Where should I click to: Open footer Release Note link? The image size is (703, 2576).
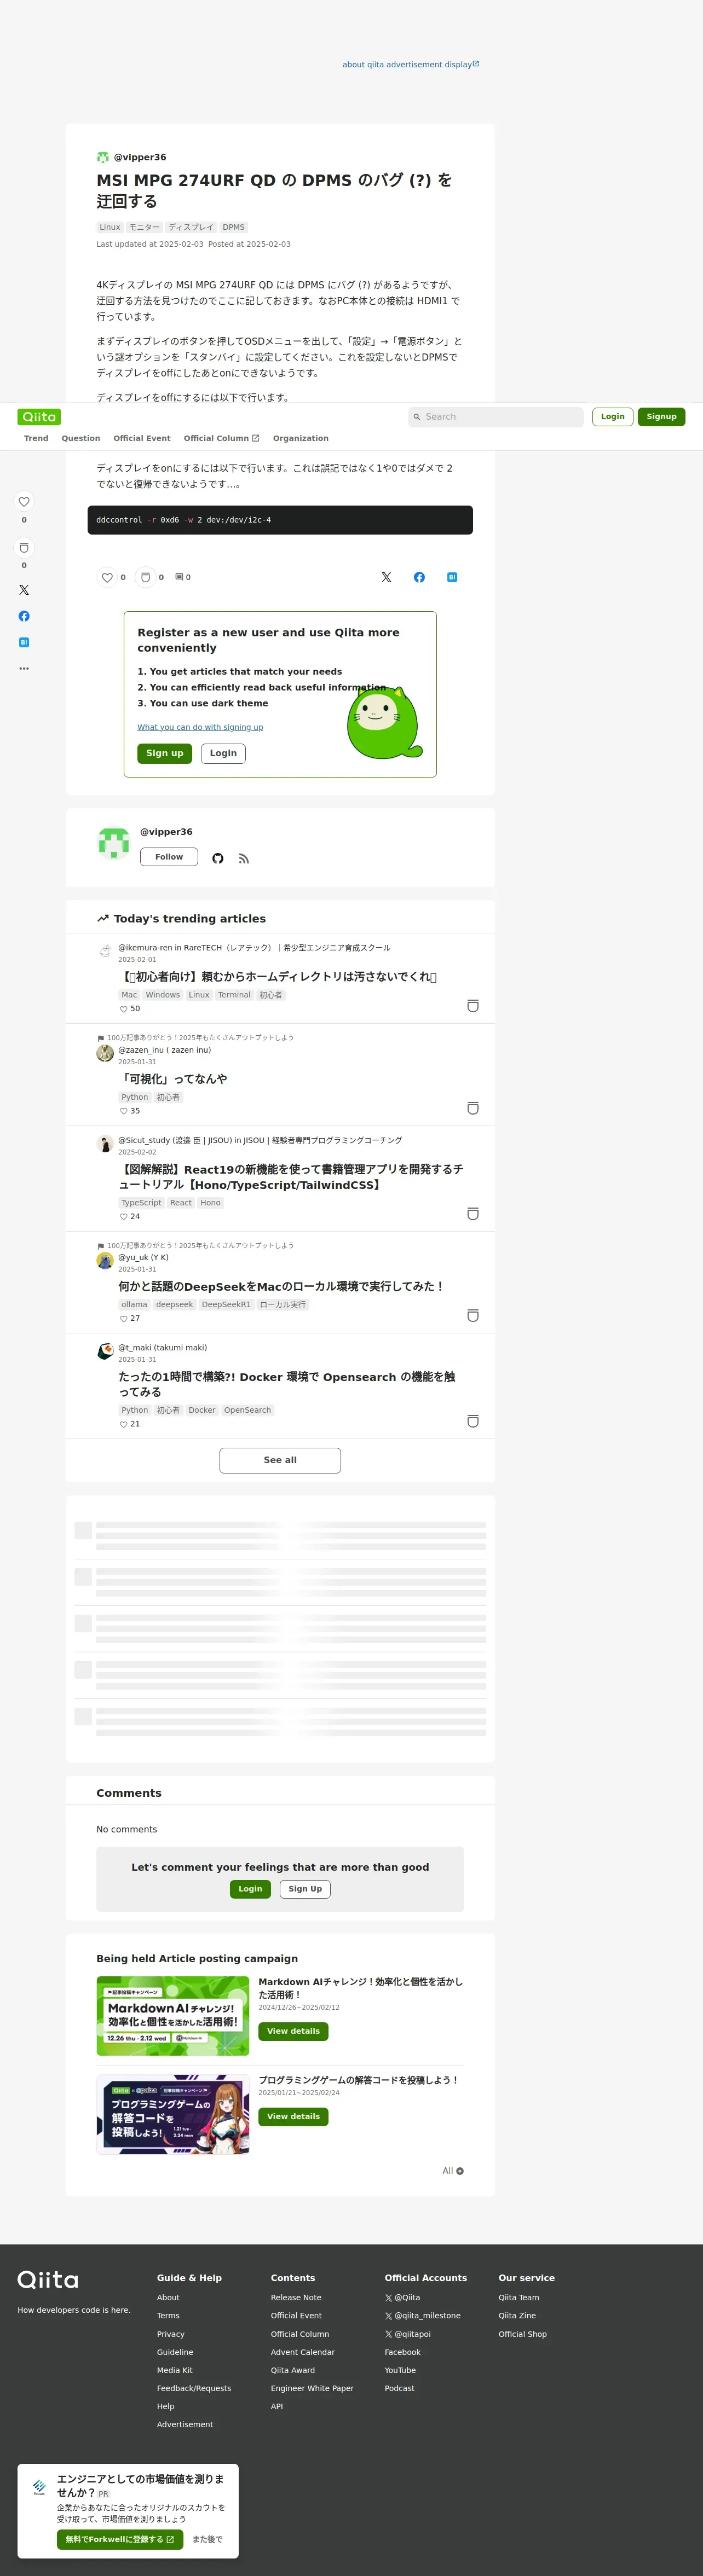[296, 2297]
